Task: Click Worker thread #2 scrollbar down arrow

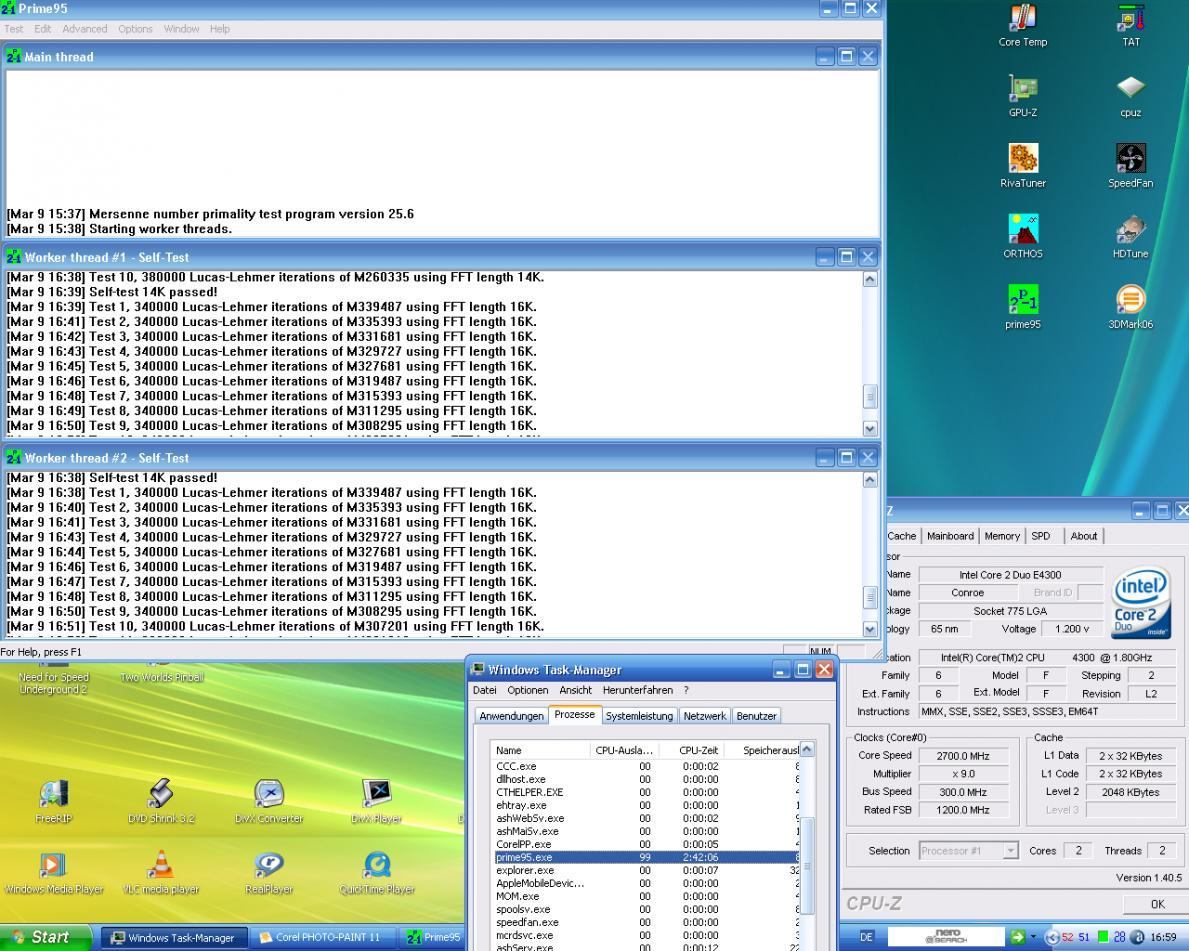Action: [x=870, y=629]
